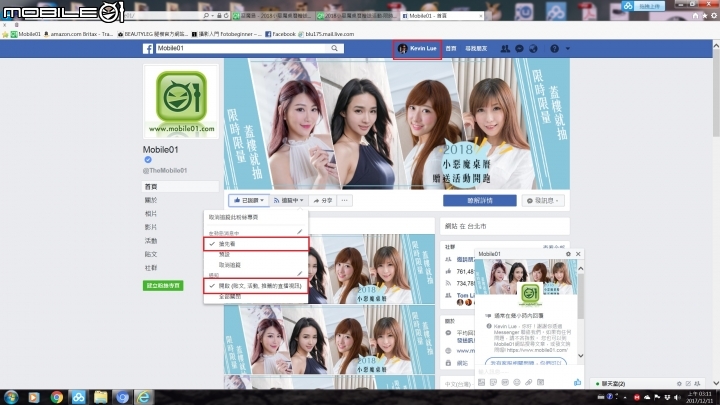Click the Windows Start button
720x405 pixels.
11,397
